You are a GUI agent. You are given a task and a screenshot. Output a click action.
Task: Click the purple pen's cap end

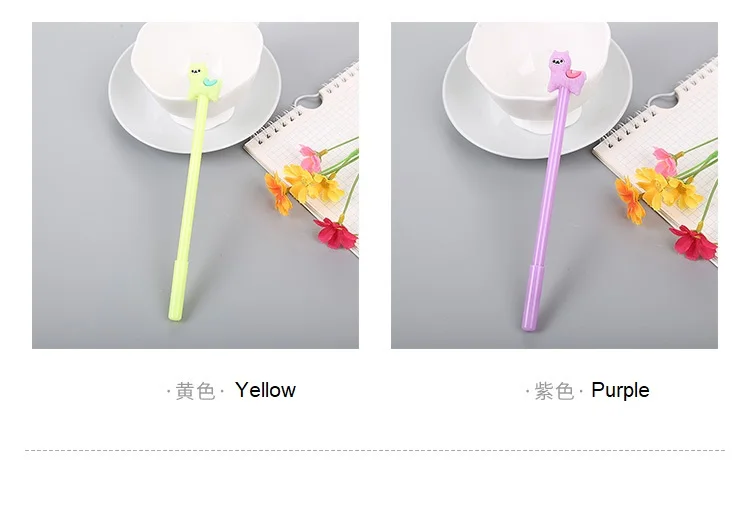(x=532, y=298)
